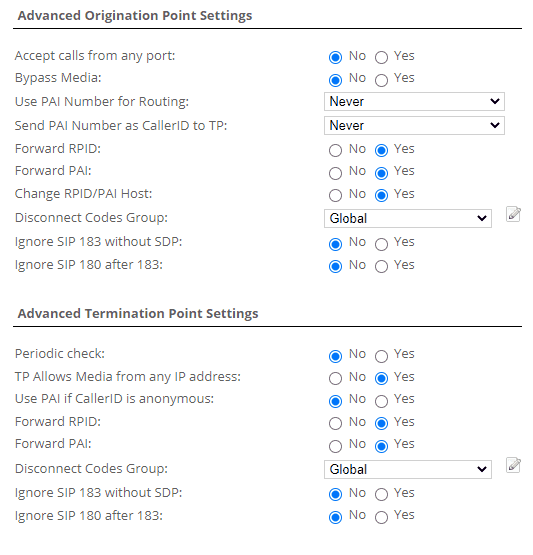533x555 pixels.
Task: Set Termination Forward PAI to No
Action: pos(336,446)
